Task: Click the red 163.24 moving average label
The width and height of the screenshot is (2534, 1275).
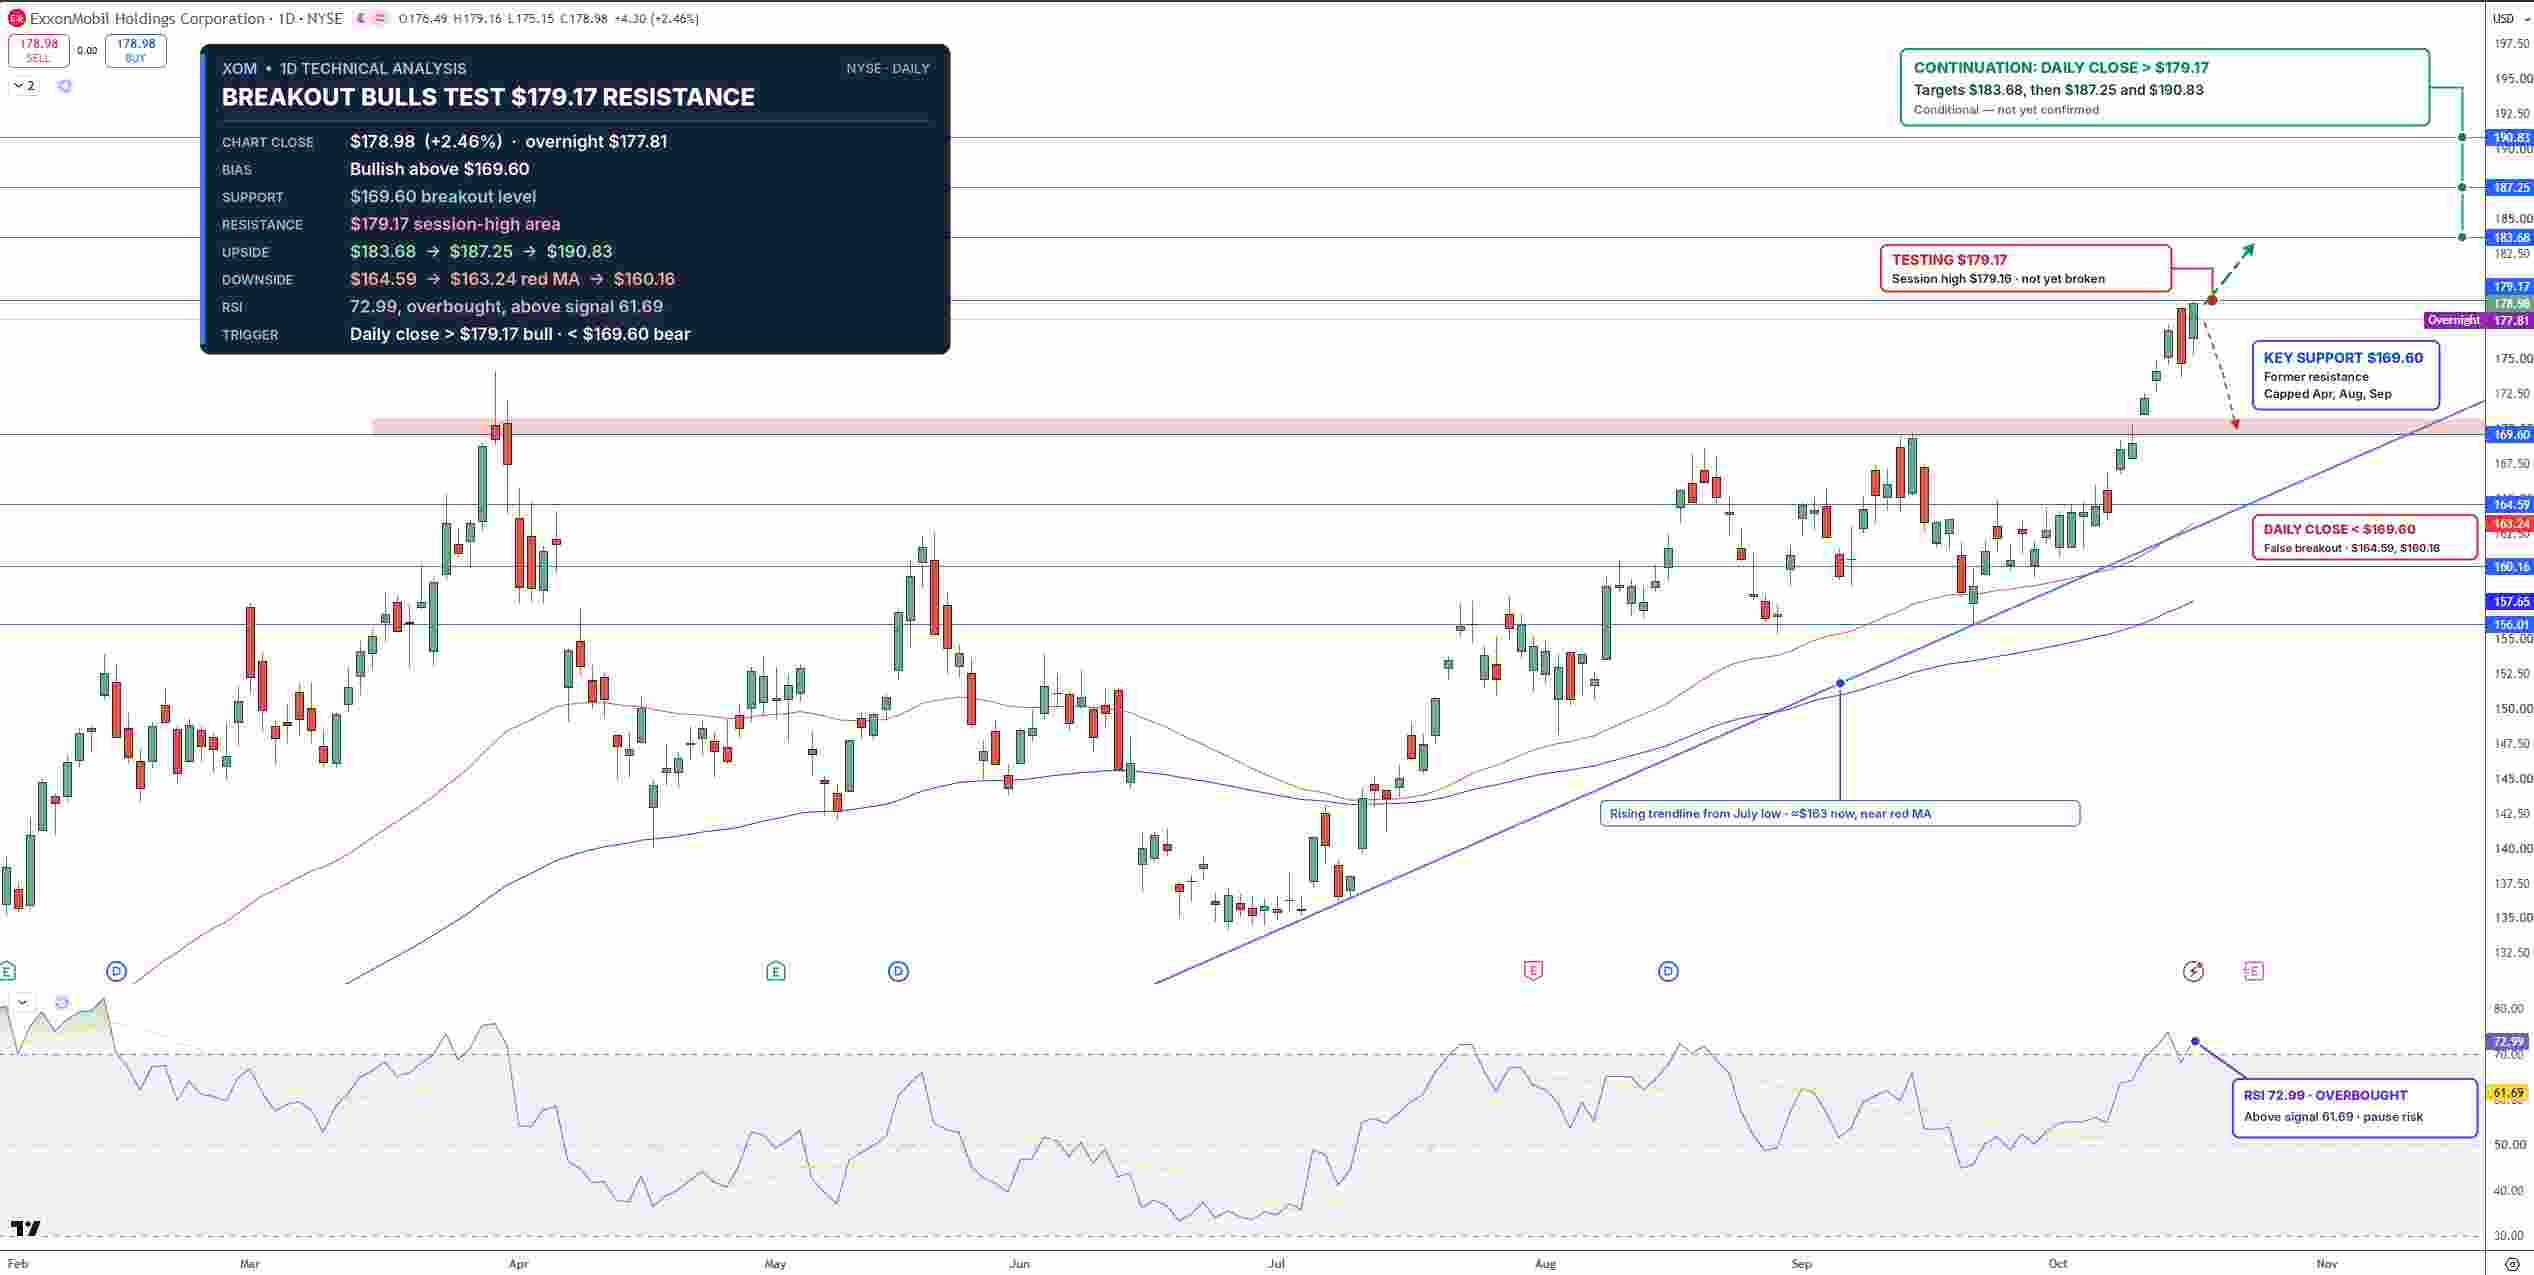Action: (2510, 524)
